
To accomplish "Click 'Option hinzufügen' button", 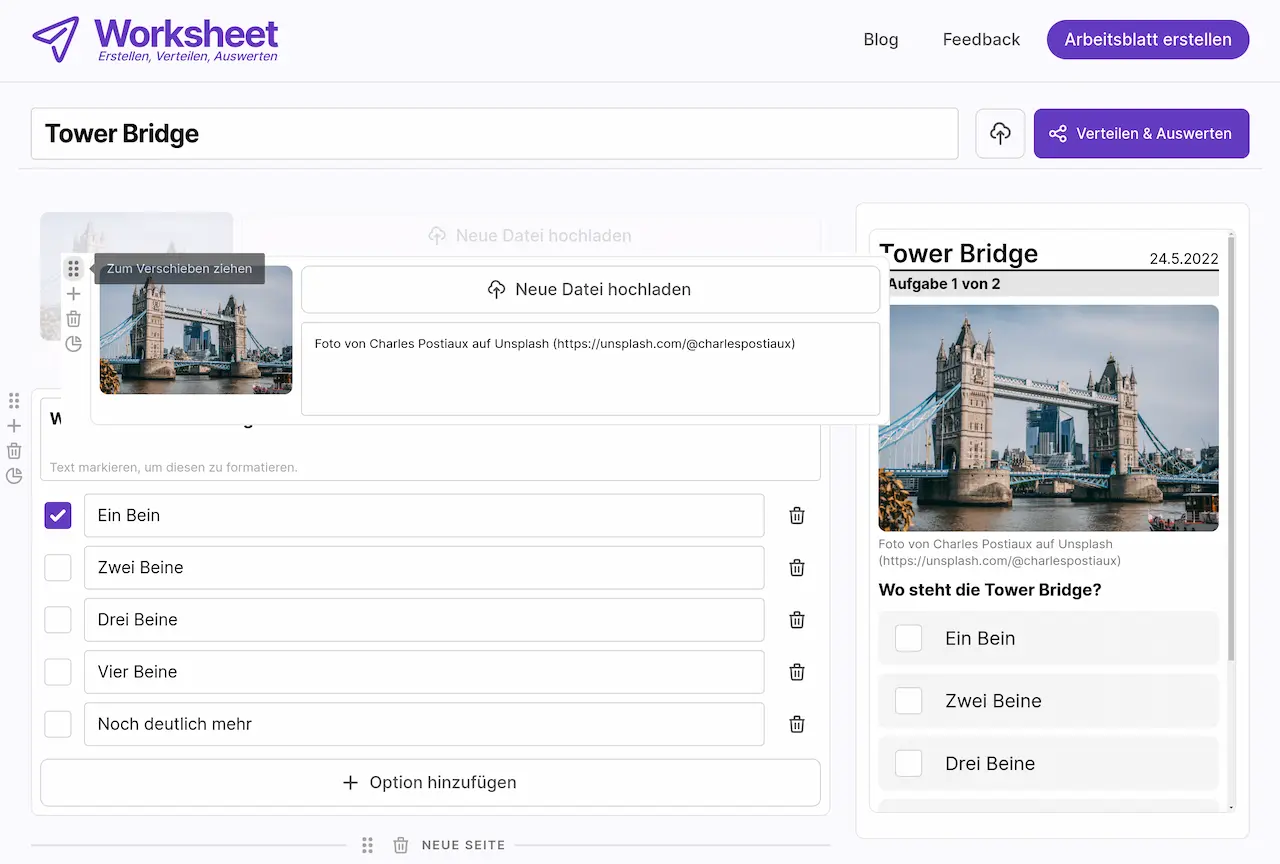I will coord(430,782).
